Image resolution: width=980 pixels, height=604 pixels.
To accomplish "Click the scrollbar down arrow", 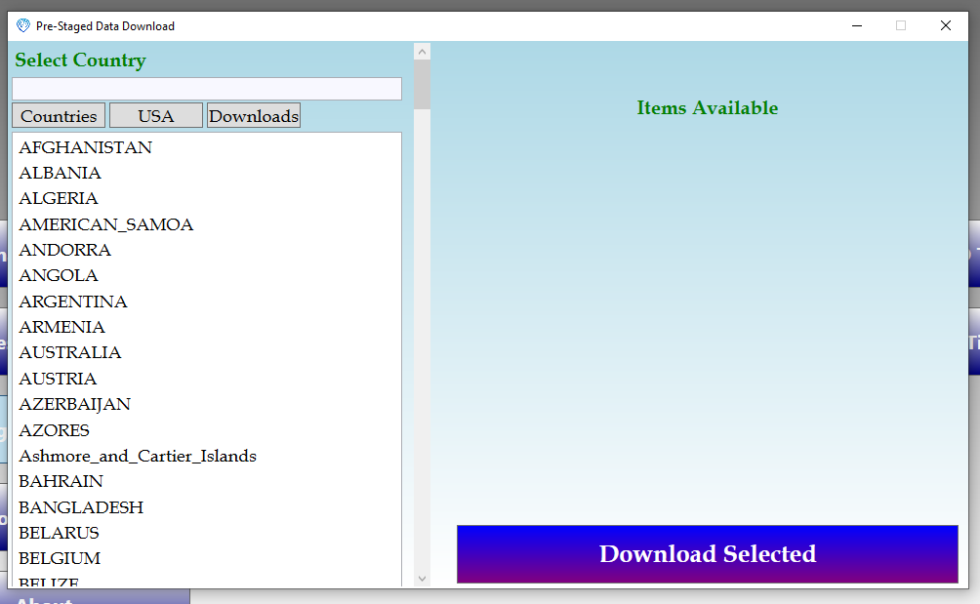I will pos(421,578).
